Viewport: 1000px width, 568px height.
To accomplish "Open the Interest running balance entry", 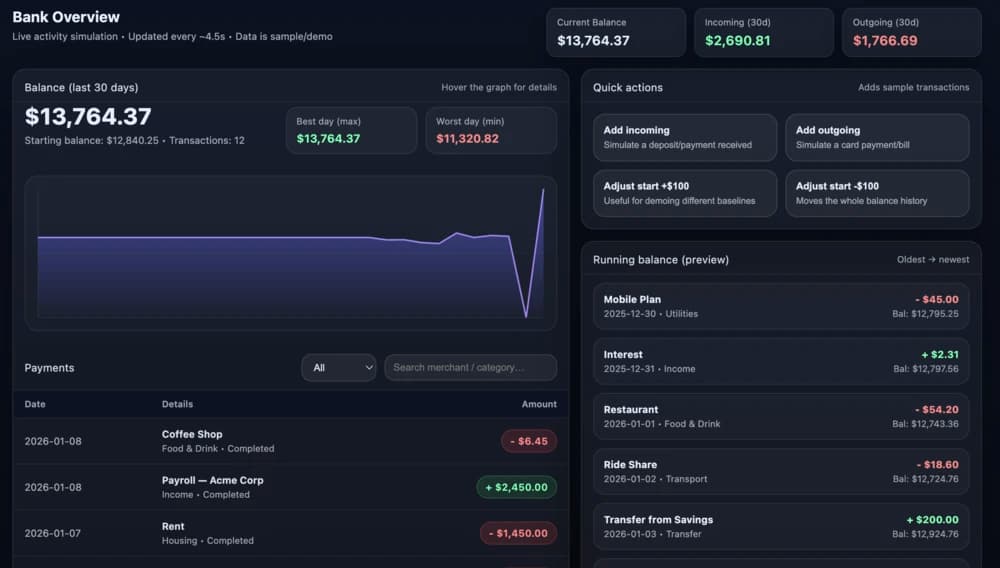I will pos(781,361).
